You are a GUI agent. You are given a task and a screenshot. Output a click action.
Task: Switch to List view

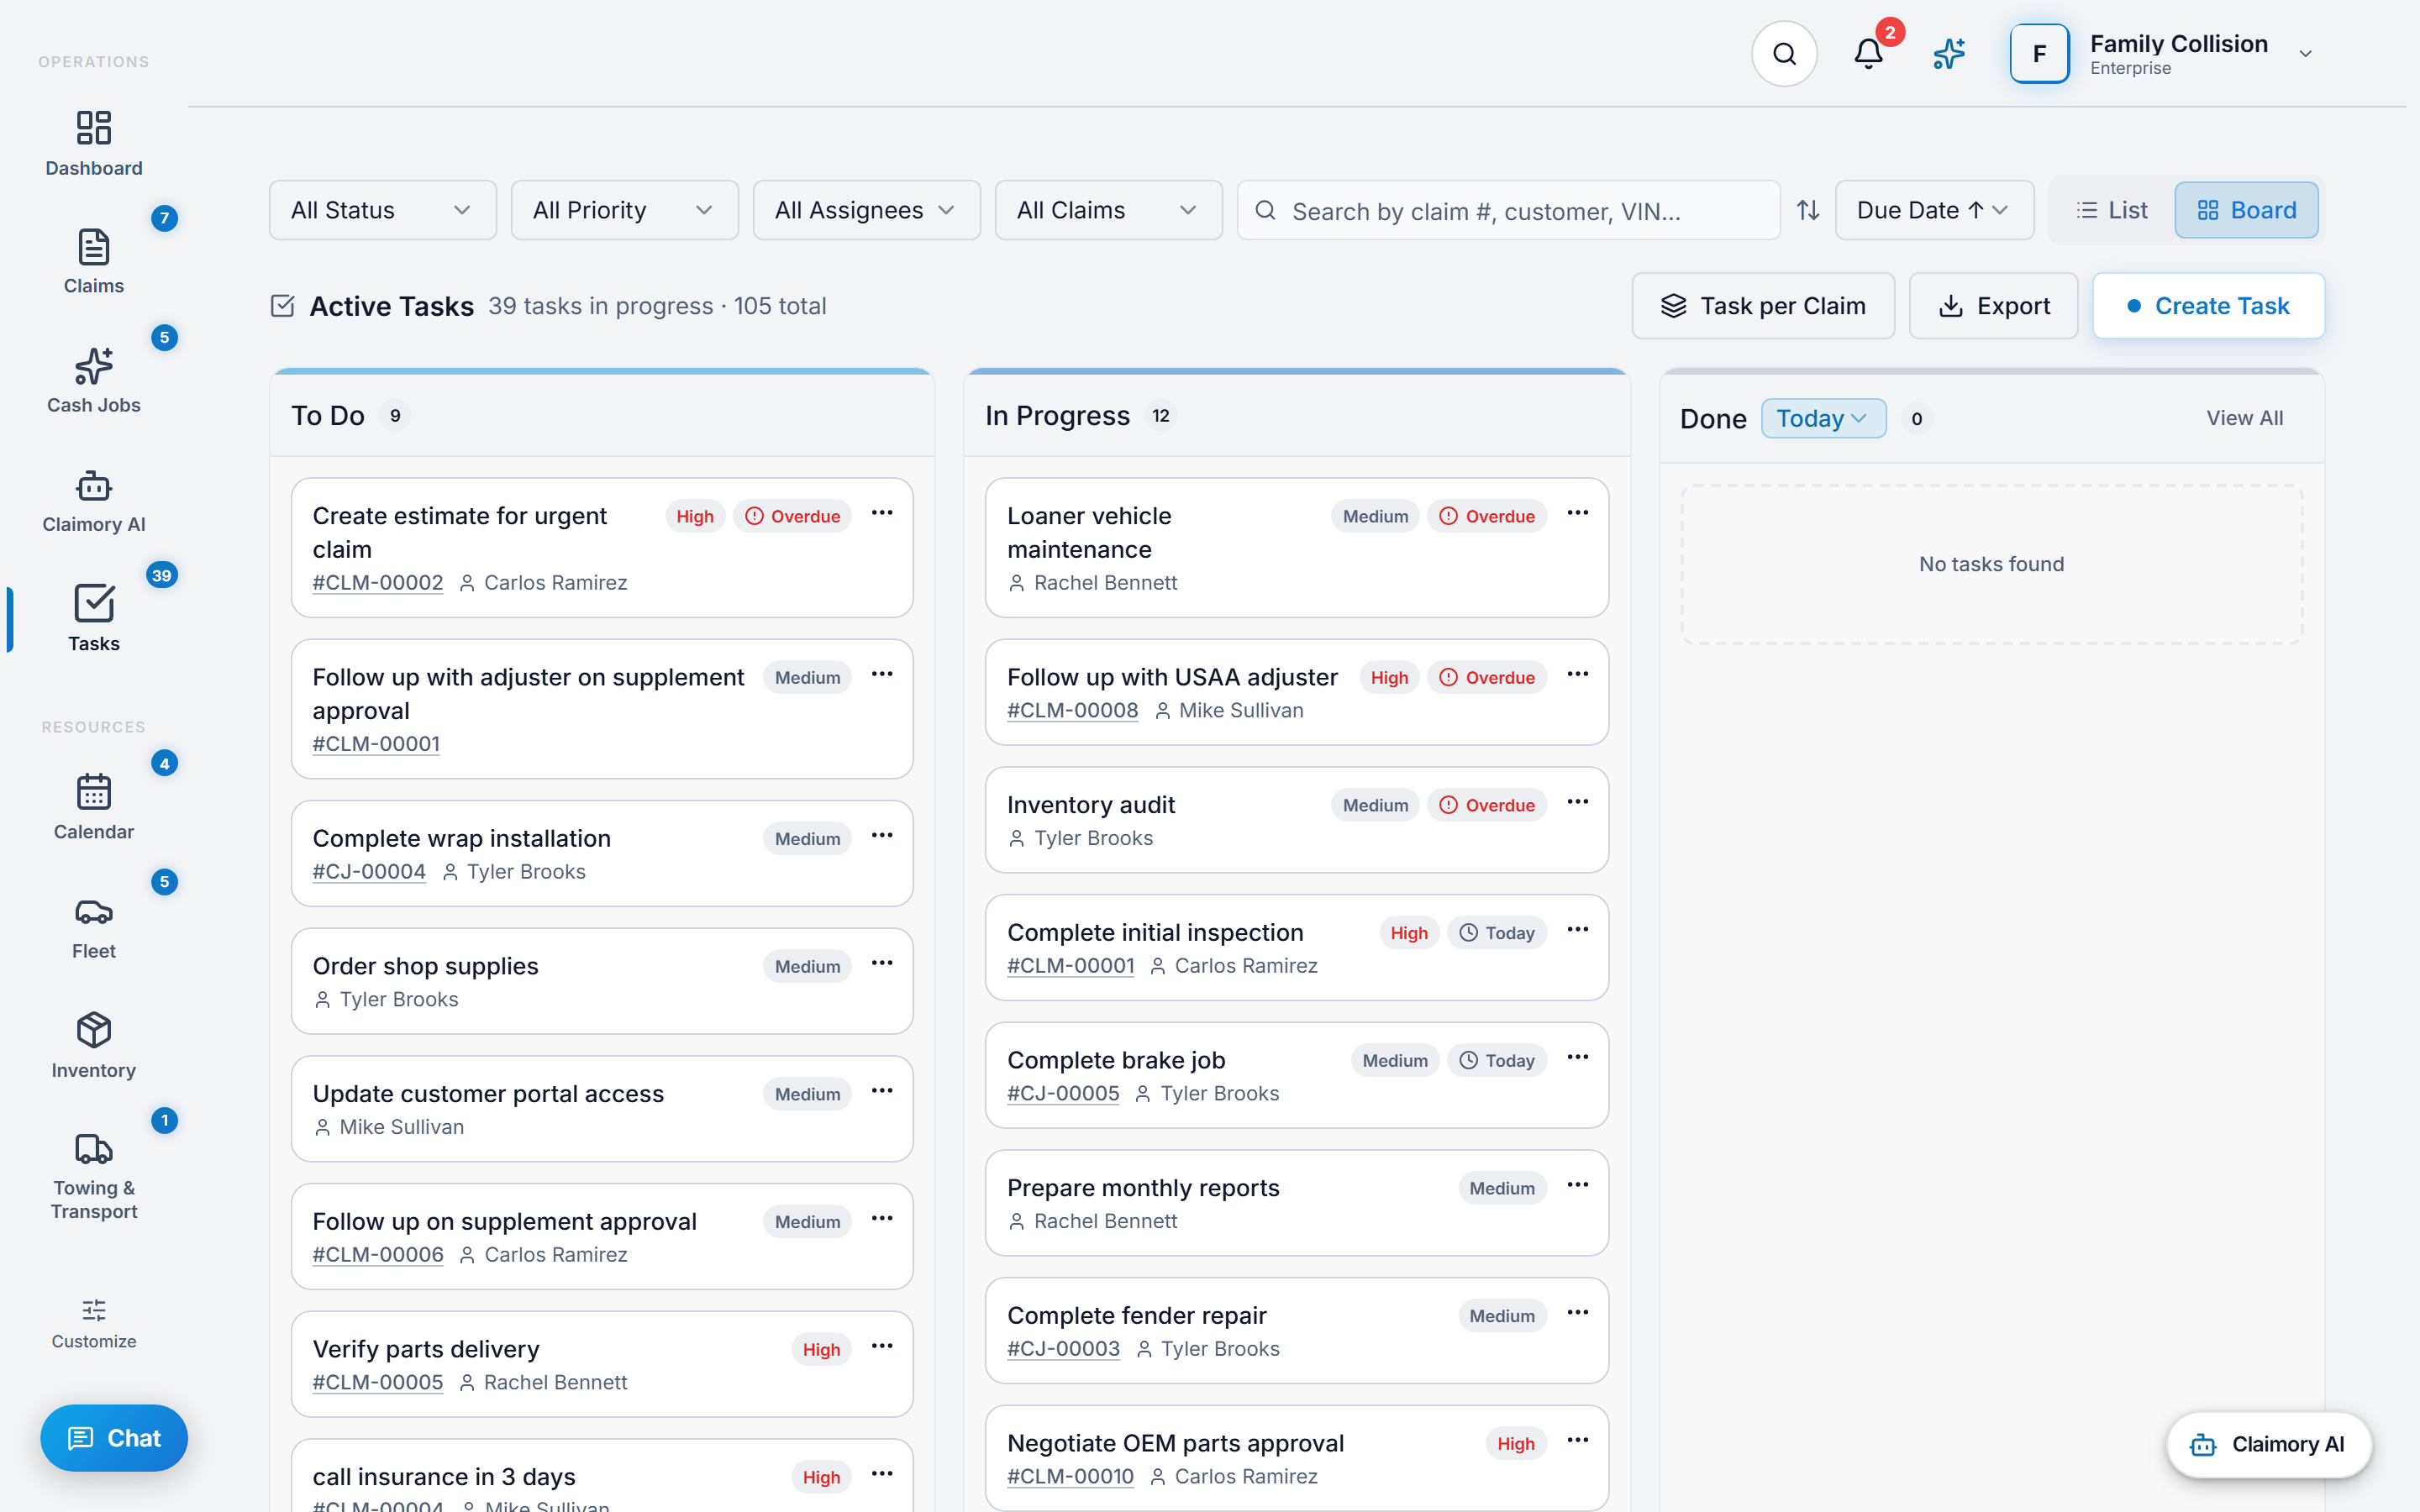(x=2112, y=210)
